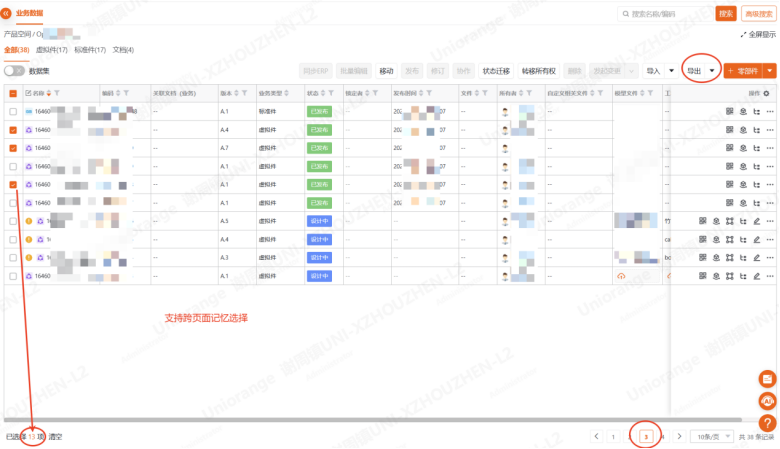Open the help question mark floating button
Viewport: 780px width, 449px height.
[x=768, y=423]
